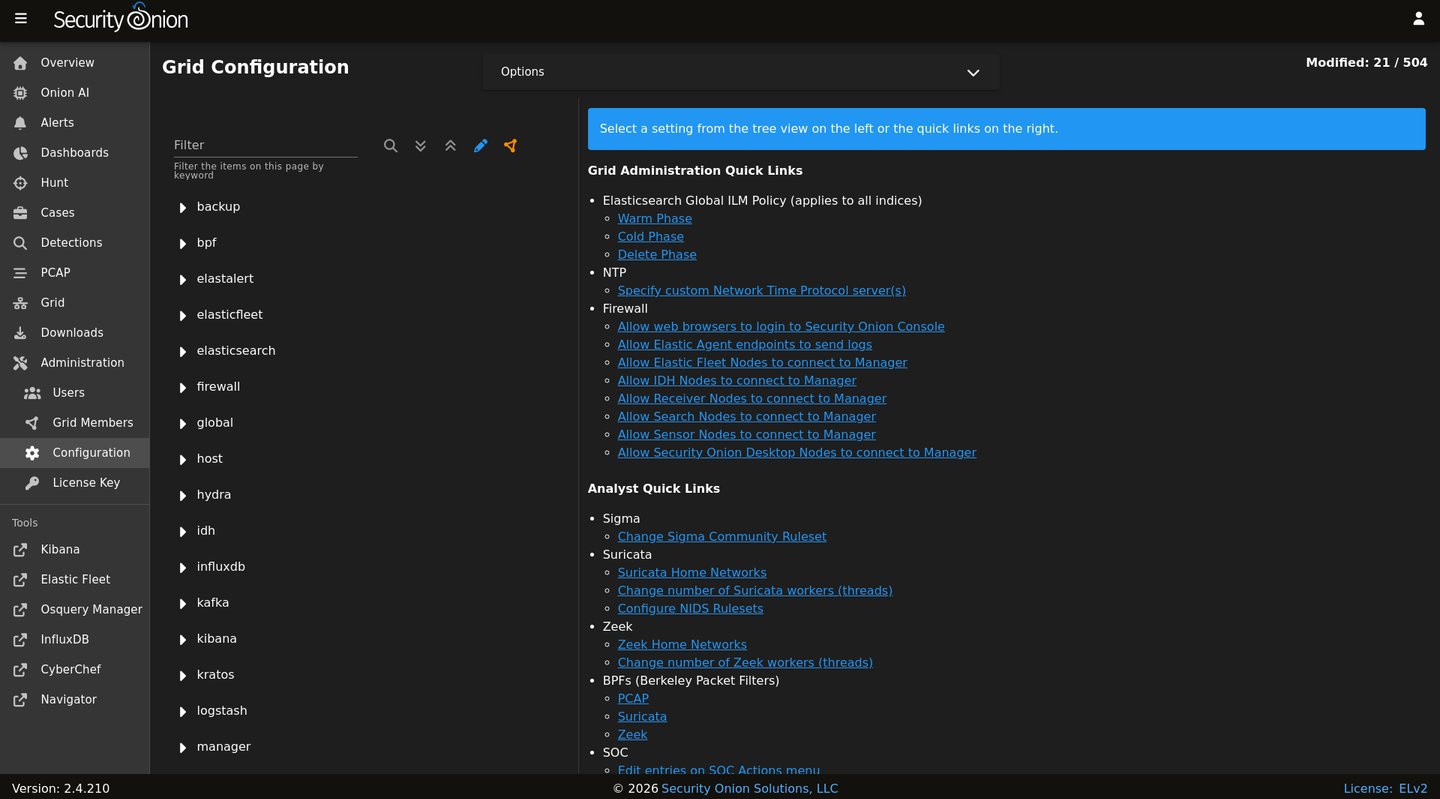The height and width of the screenshot is (799, 1440).
Task: Click the Overview home icon in sidebar
Action: pos(20,63)
